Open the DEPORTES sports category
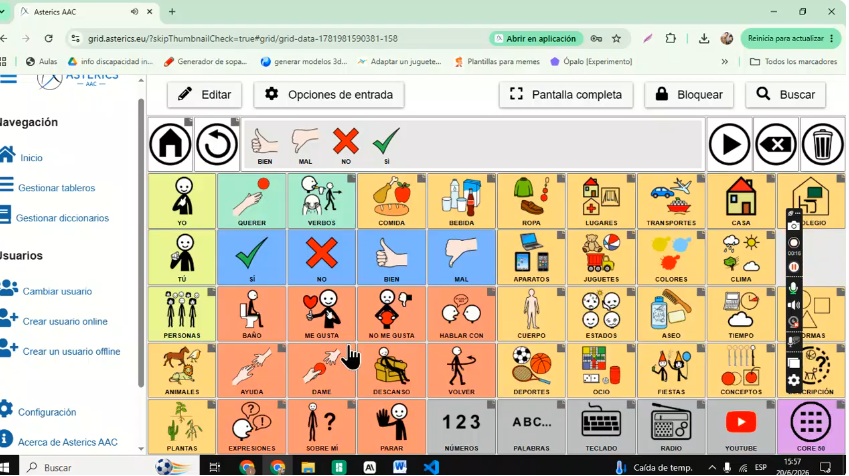 pyautogui.click(x=531, y=370)
